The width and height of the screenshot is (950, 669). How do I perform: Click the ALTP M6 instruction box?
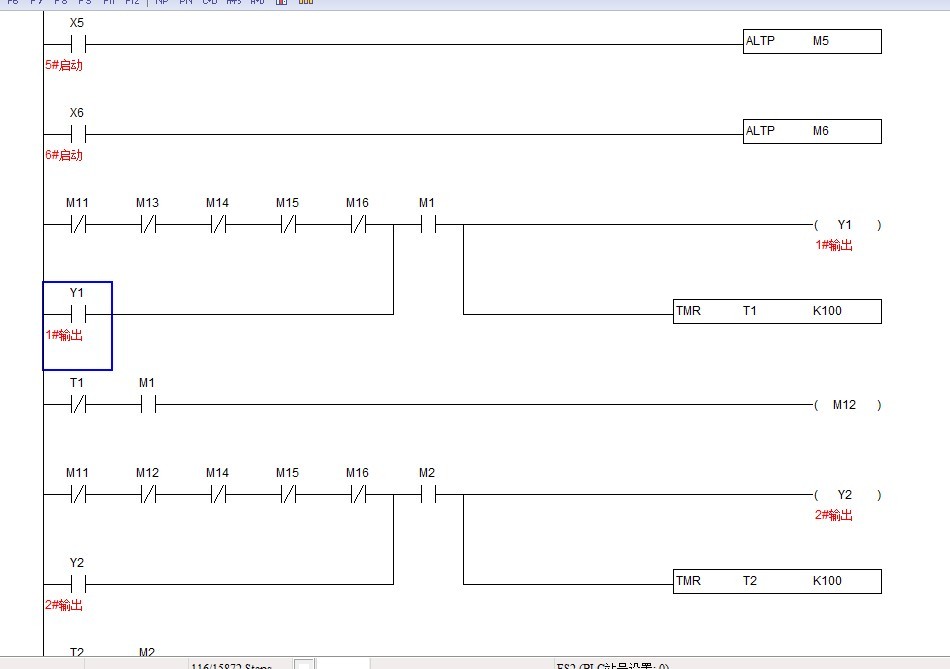pyautogui.click(x=812, y=131)
